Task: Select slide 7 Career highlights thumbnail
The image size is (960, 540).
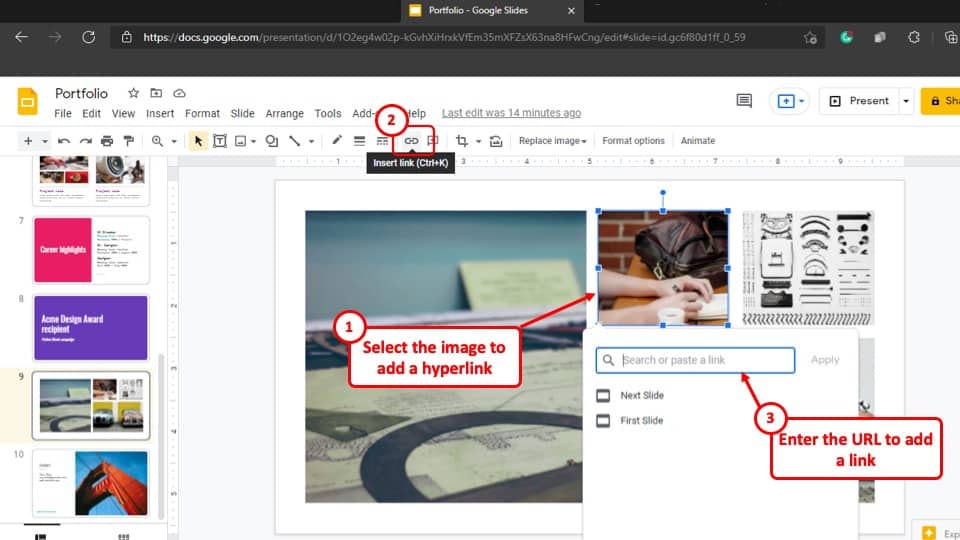Action: (x=91, y=250)
